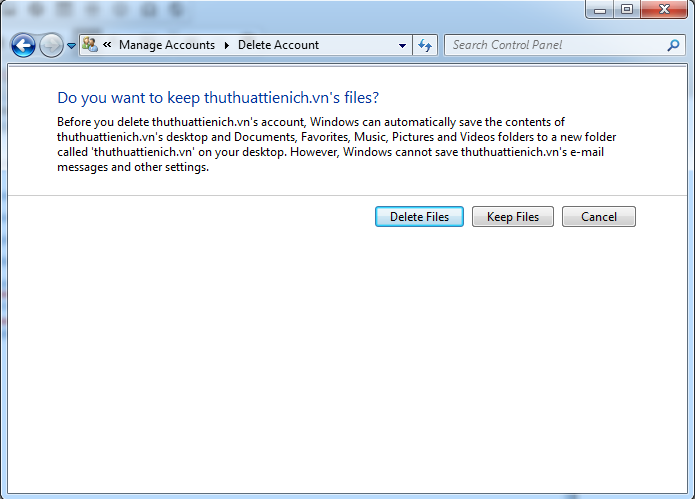Click the magnifier search icon

[673, 45]
